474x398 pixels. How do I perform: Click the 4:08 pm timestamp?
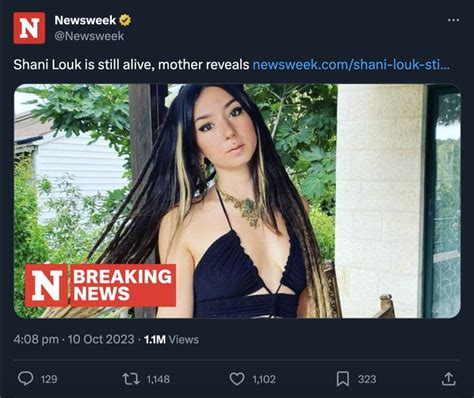(36, 339)
